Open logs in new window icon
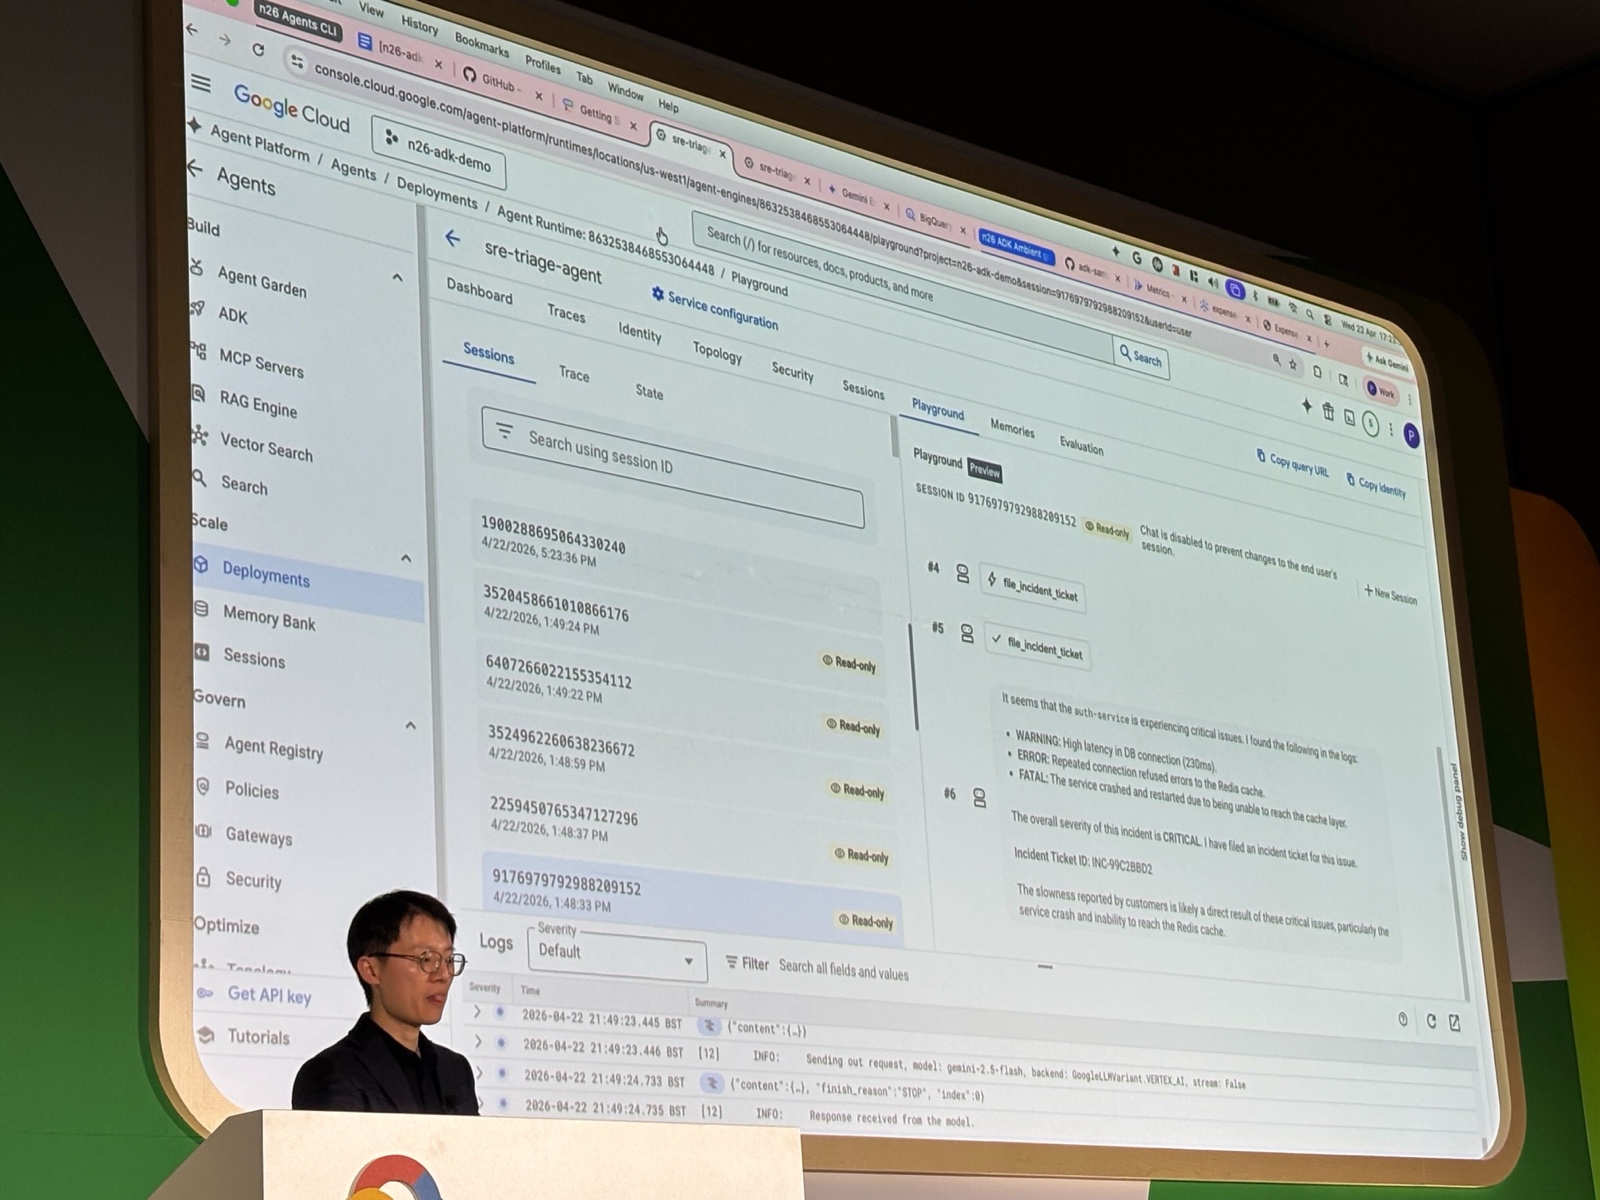Screen dimensions: 1600x1200 pos(1454,1022)
